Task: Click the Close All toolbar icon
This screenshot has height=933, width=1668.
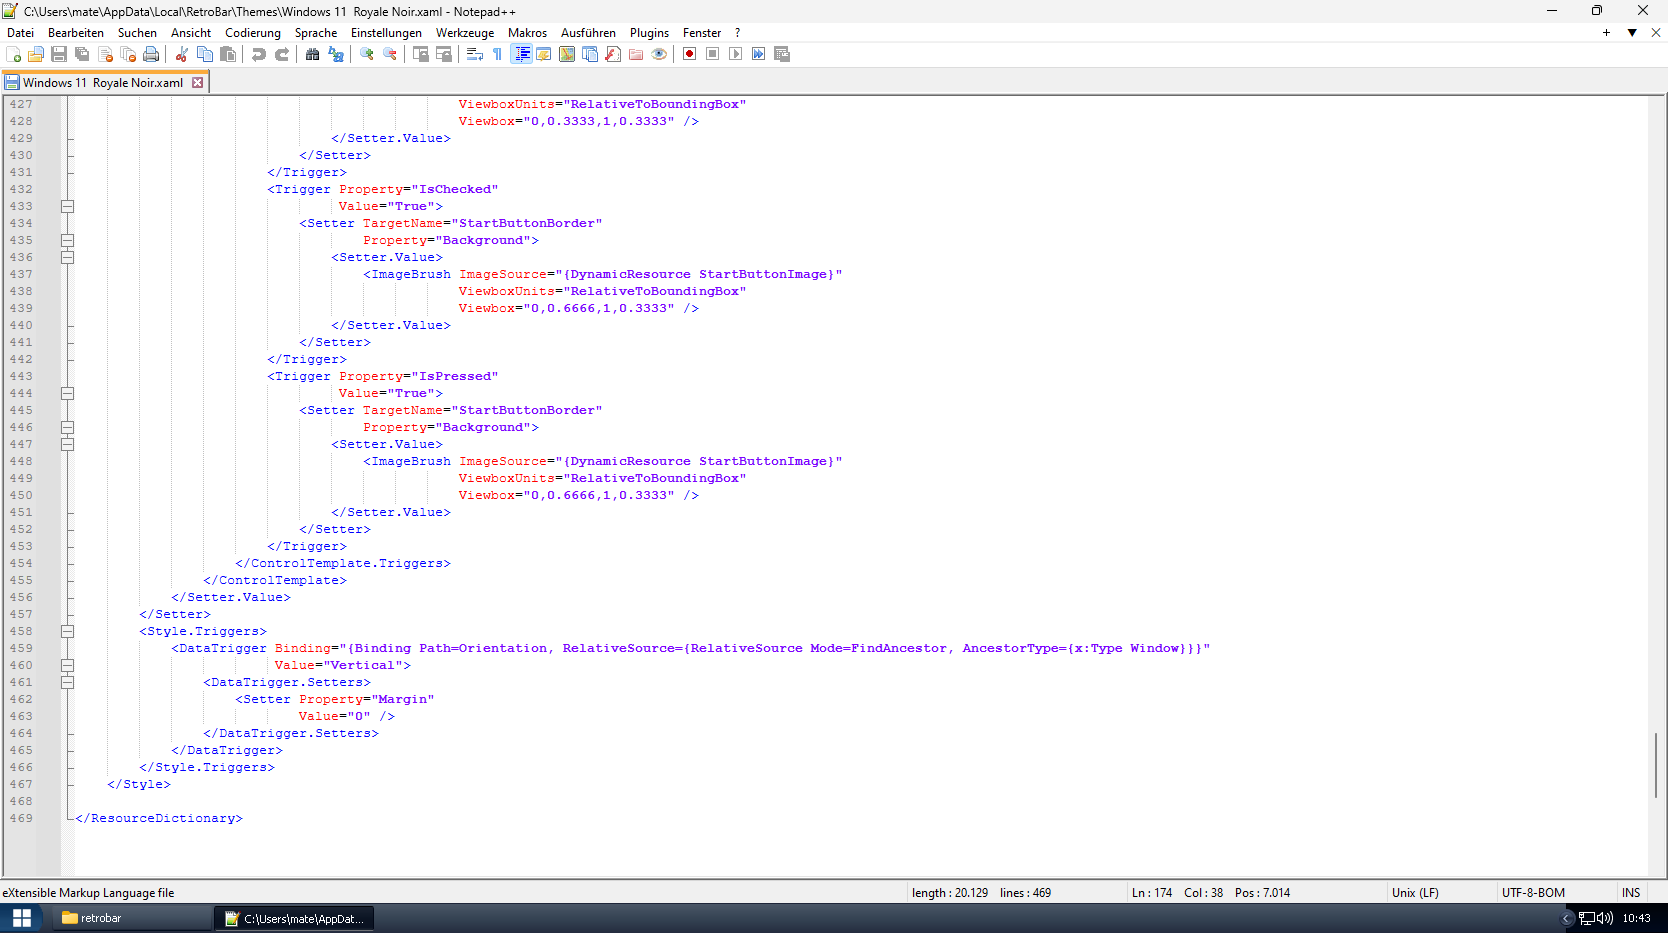Action: point(128,54)
